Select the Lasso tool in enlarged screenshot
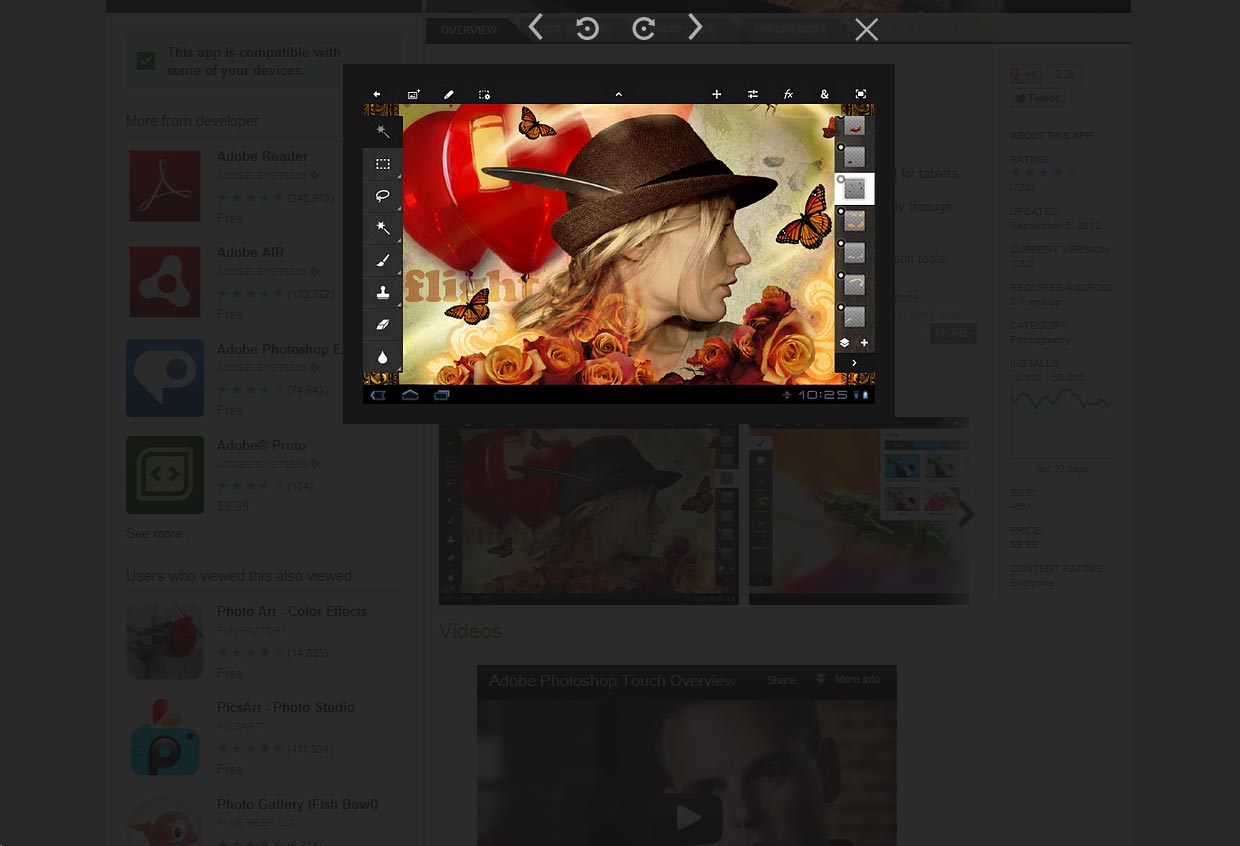This screenshot has width=1240, height=846. point(382,196)
